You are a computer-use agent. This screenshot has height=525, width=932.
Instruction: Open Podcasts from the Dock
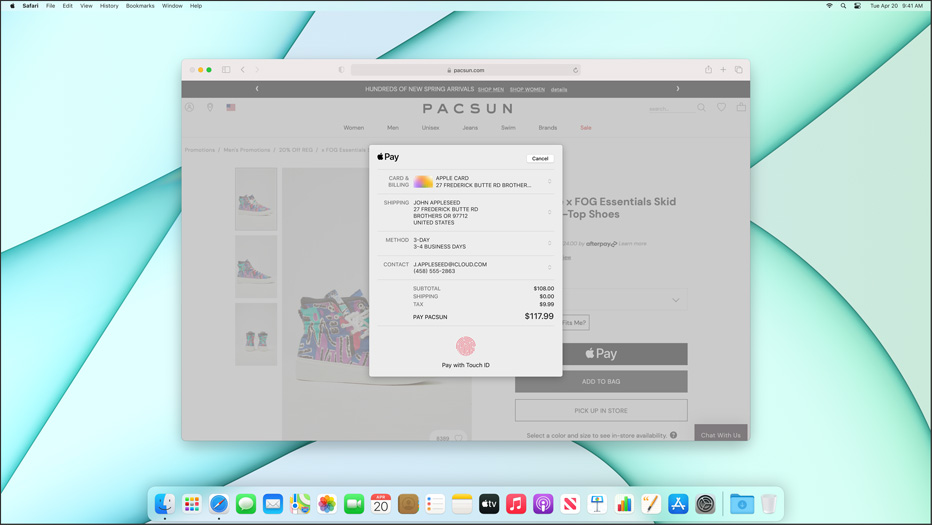pos(543,504)
